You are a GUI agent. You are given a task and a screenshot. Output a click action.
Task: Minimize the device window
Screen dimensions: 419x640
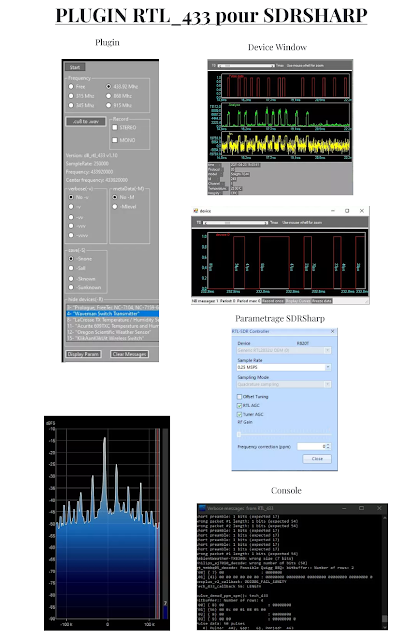(333, 211)
